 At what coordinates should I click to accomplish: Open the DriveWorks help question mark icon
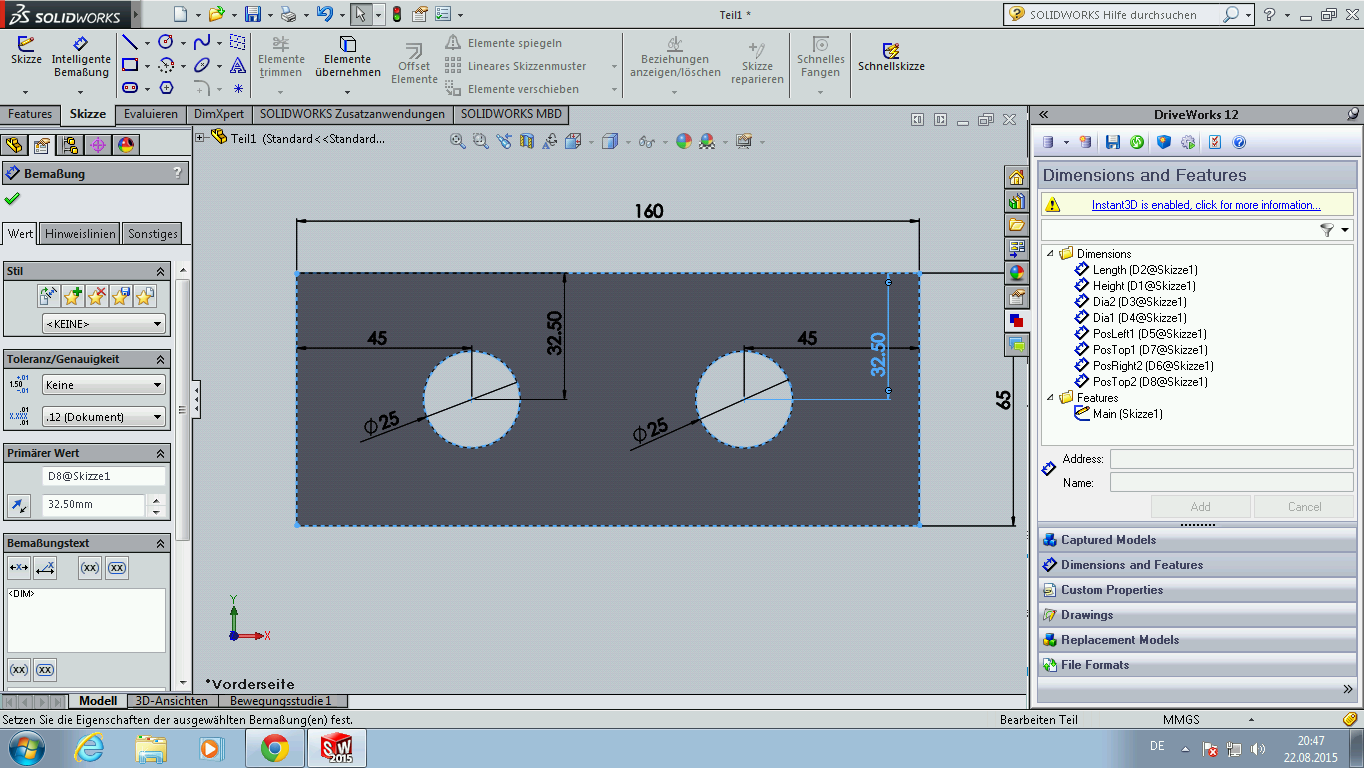(1239, 142)
